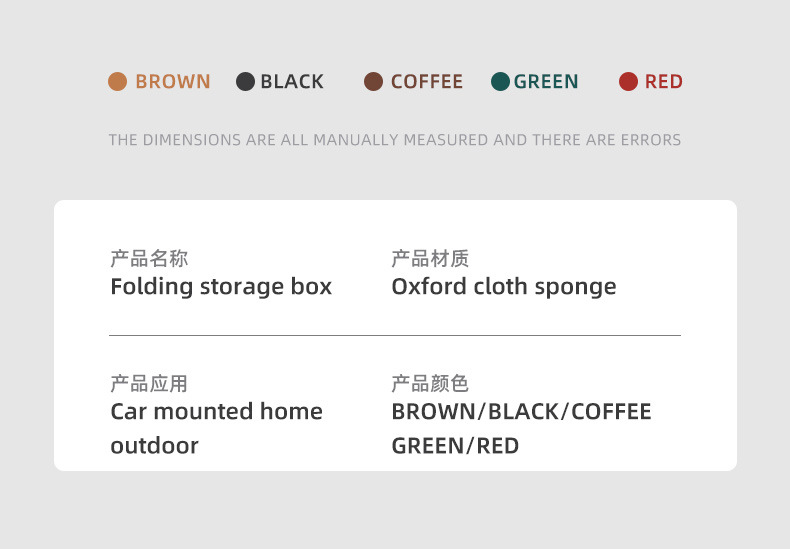Click the 产品颜色 heading
This screenshot has height=549, width=790.
coord(430,384)
